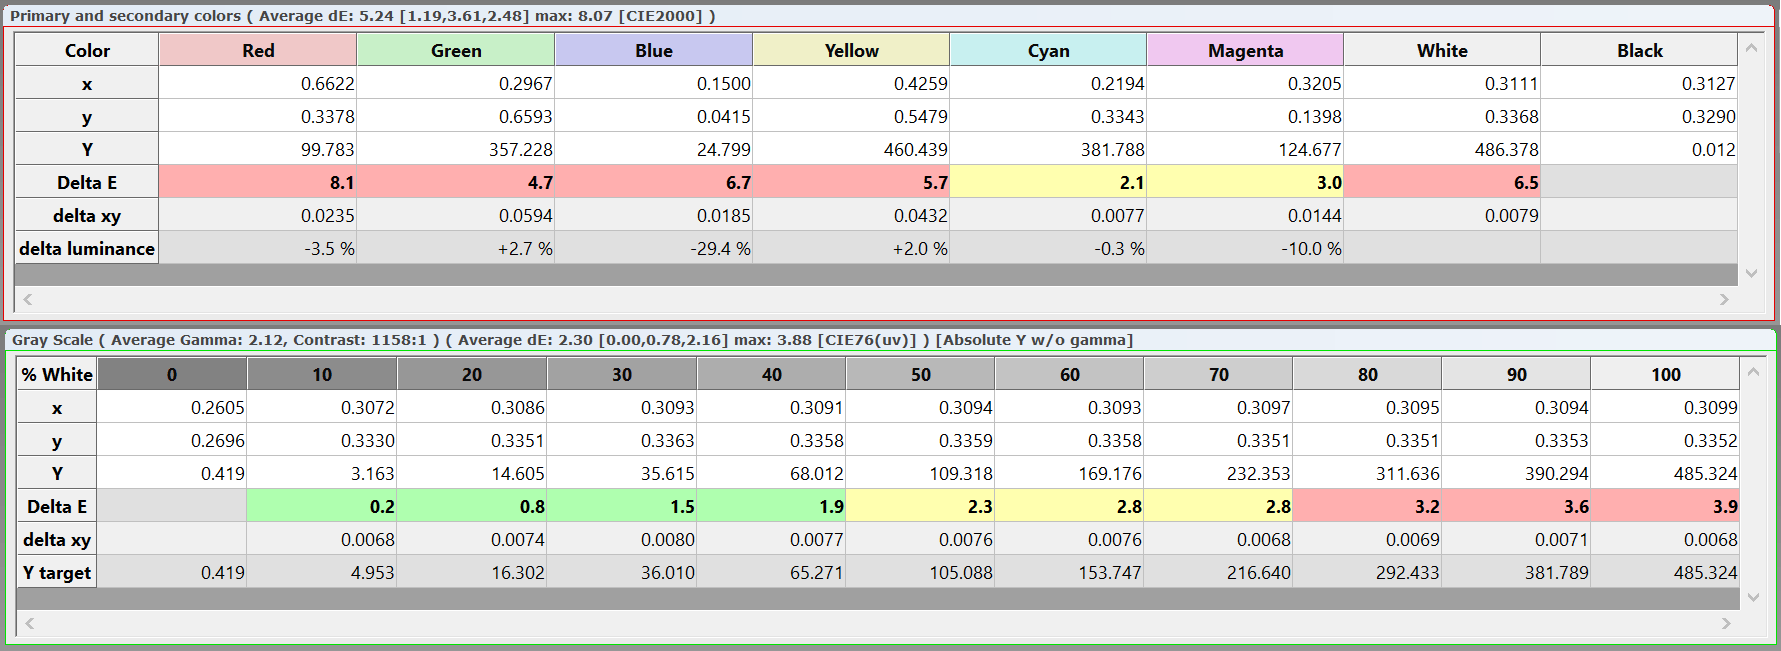Select the Delta E row header in primary colors
The height and width of the screenshot is (651, 1781).
(x=87, y=182)
